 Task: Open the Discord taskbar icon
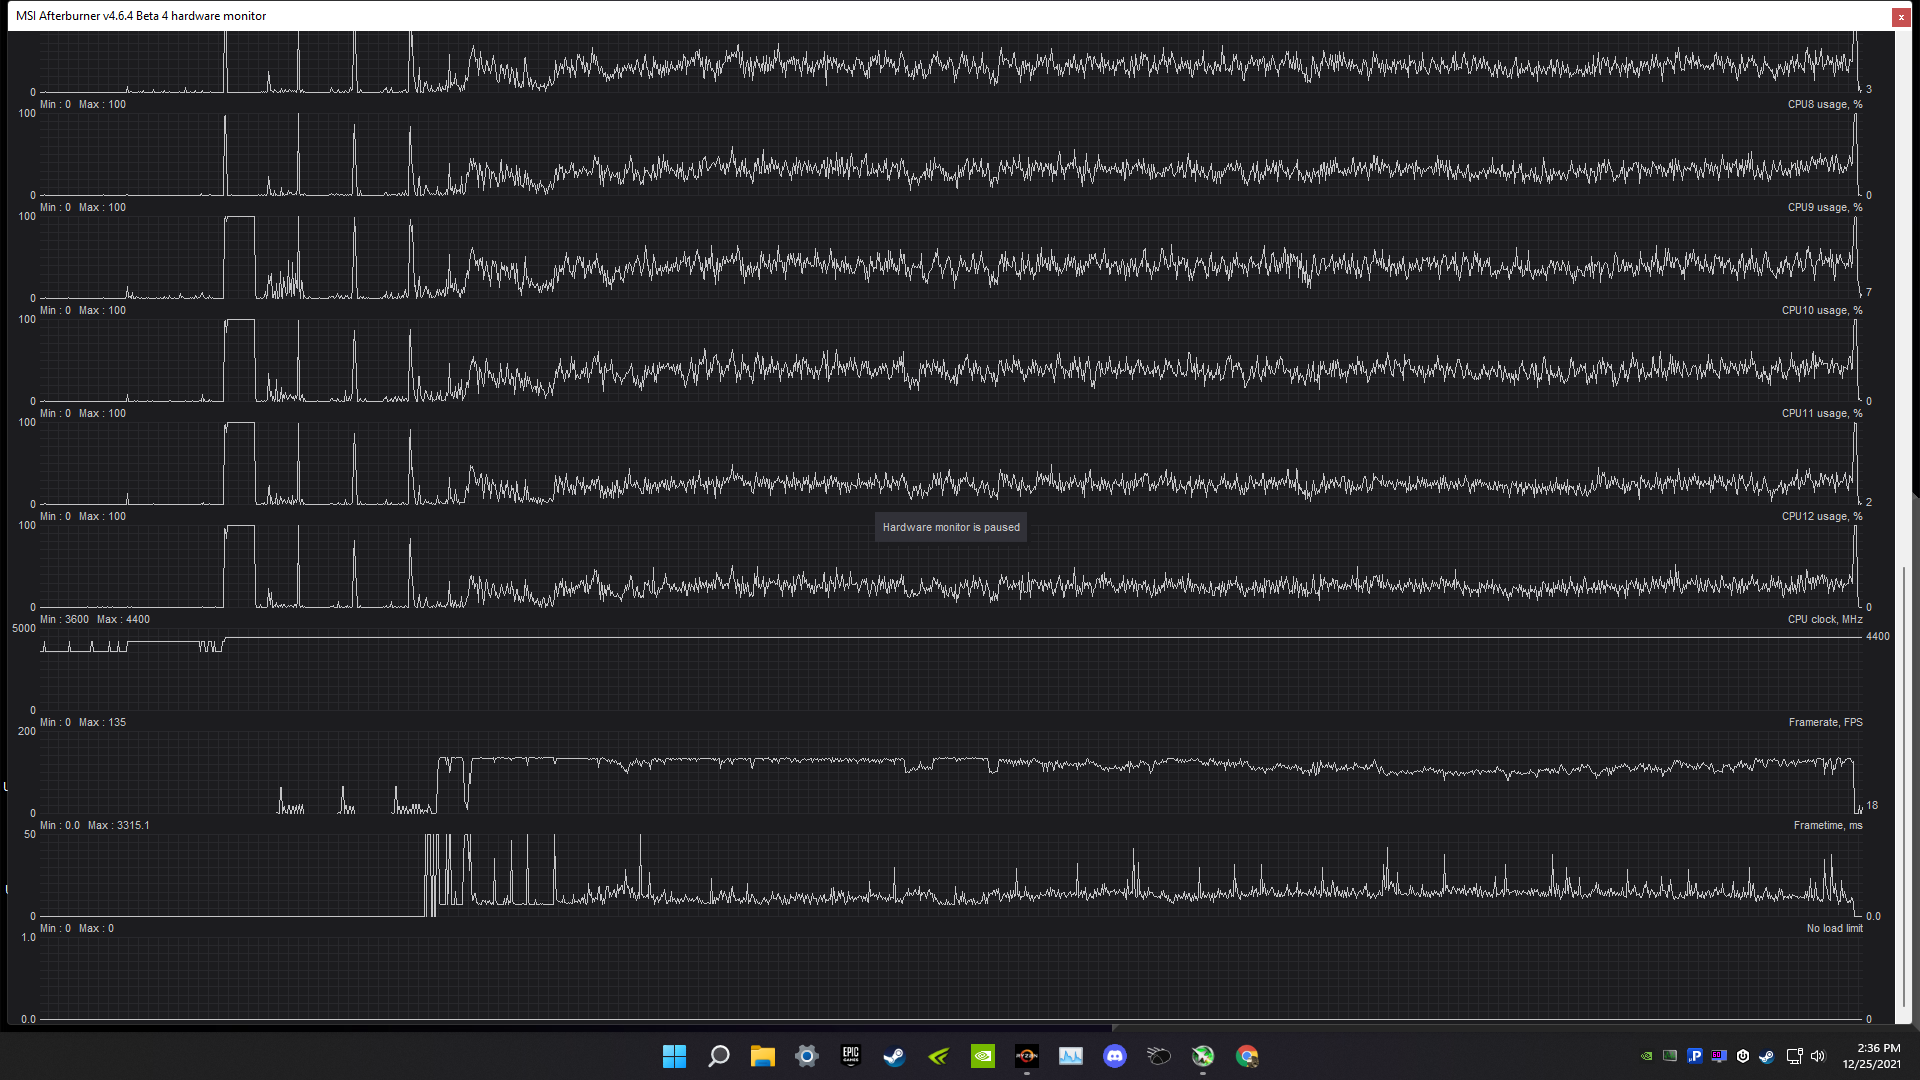[1115, 1056]
